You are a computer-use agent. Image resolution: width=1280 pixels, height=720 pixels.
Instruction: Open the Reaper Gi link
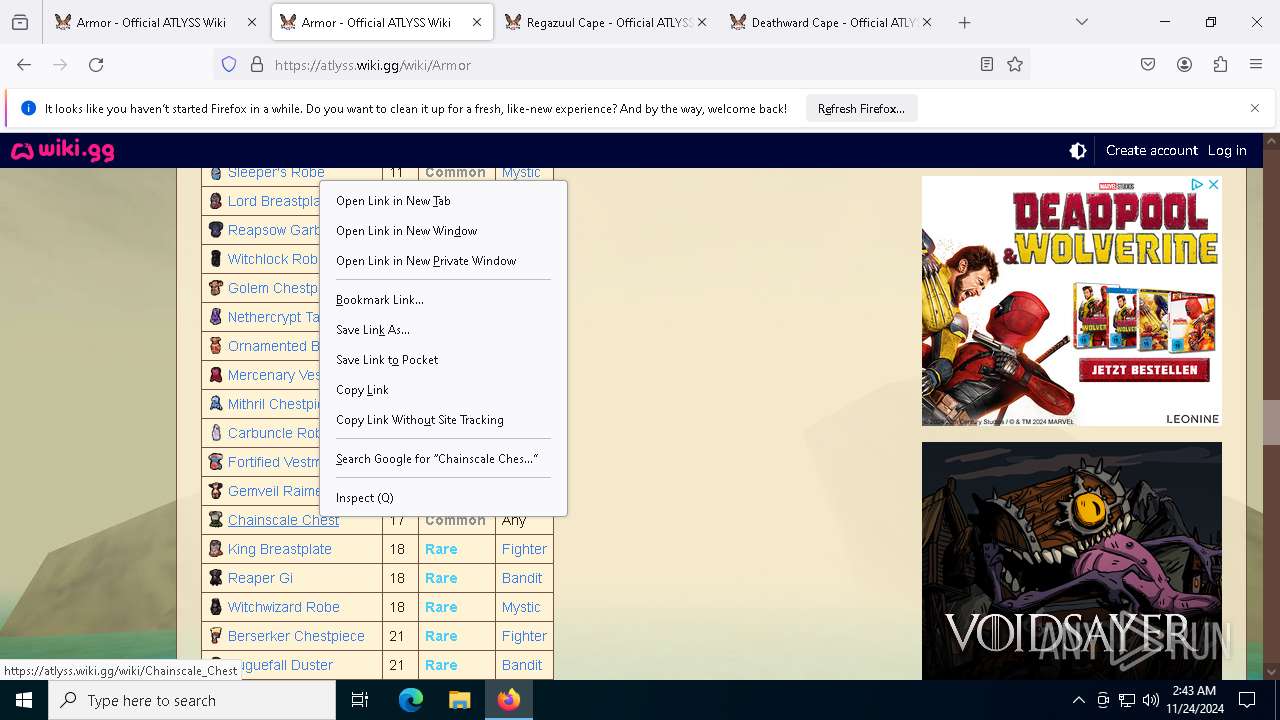[x=260, y=578]
